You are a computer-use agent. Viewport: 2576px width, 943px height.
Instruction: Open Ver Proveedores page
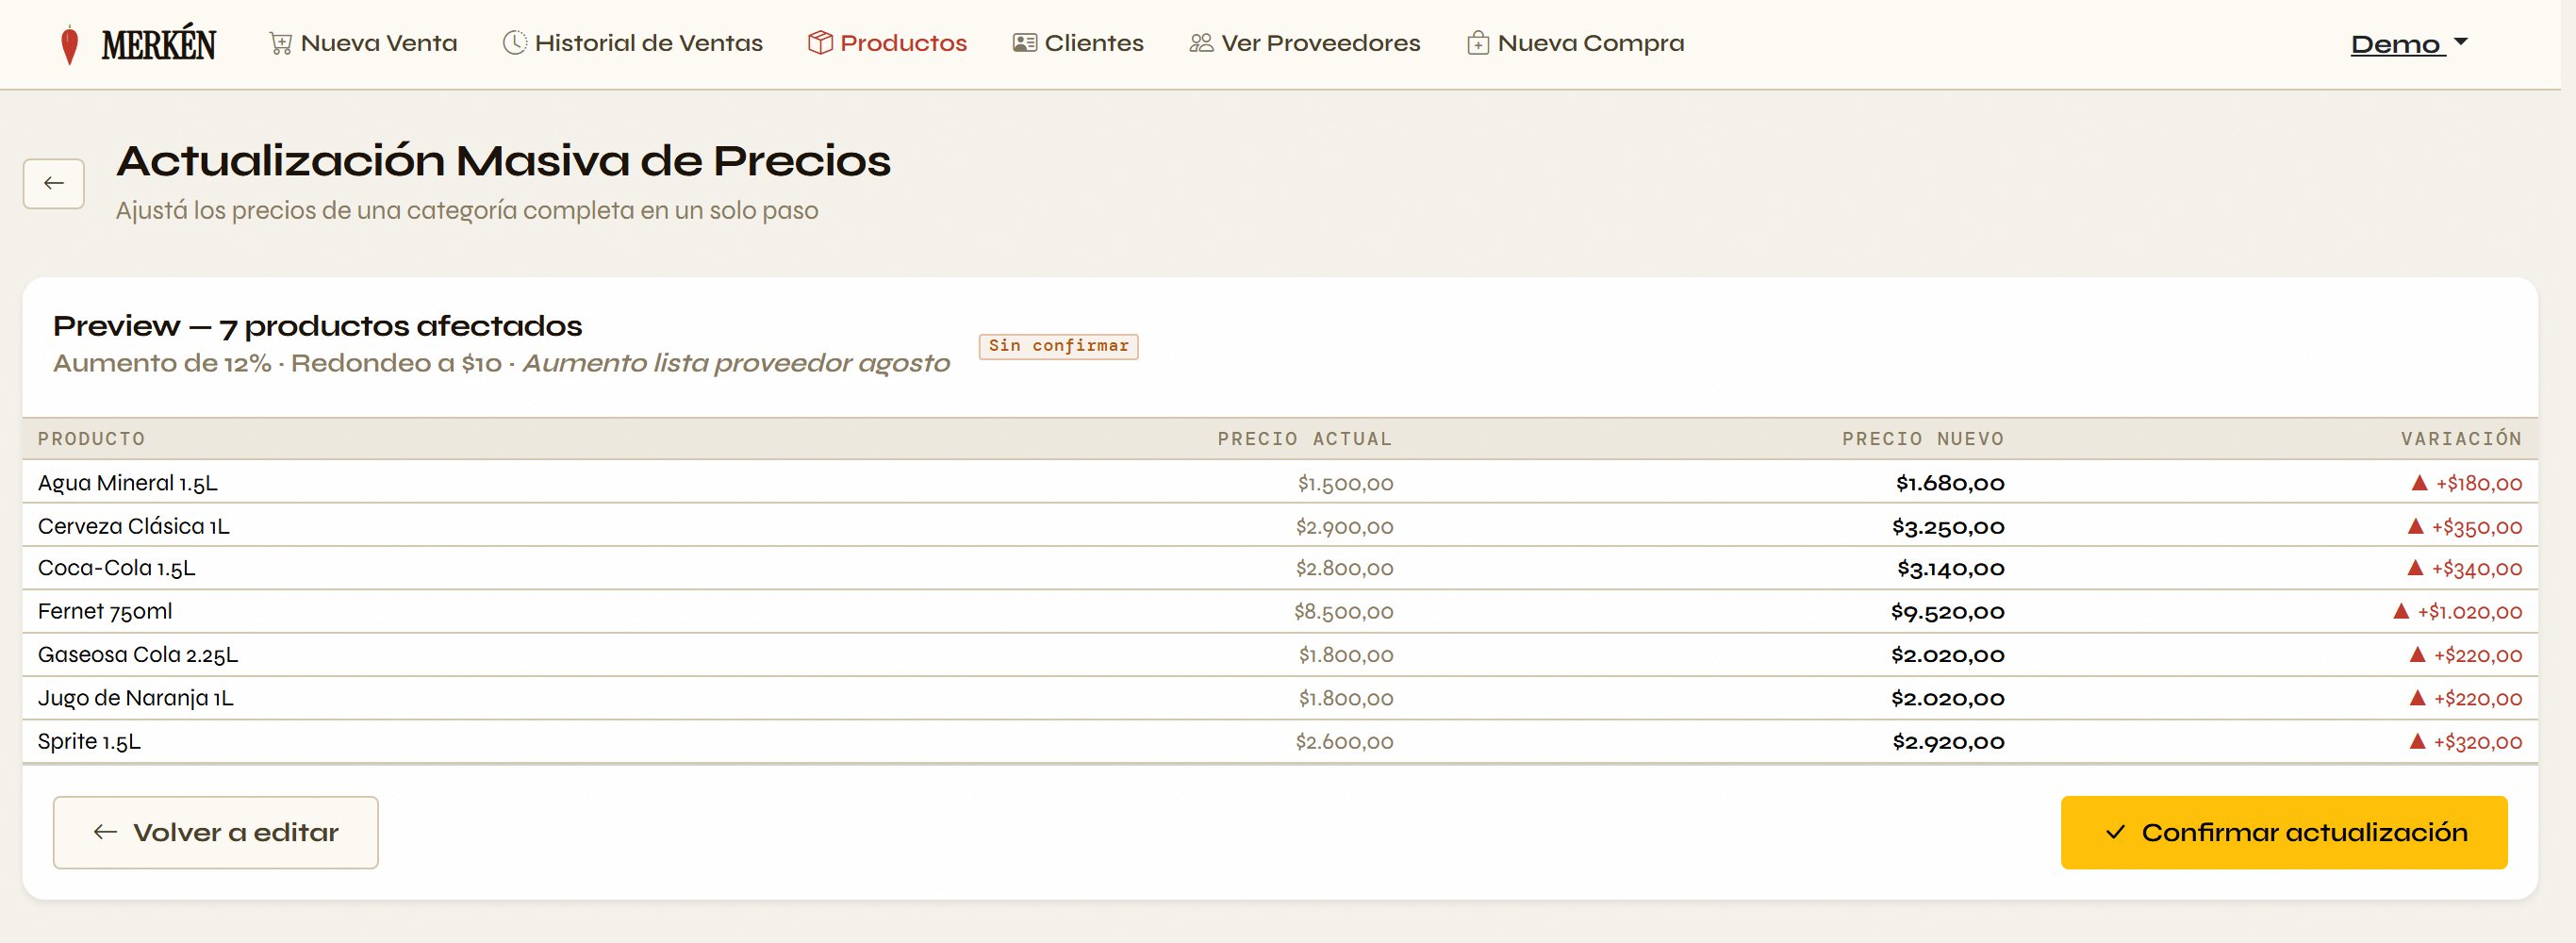pos(1305,43)
